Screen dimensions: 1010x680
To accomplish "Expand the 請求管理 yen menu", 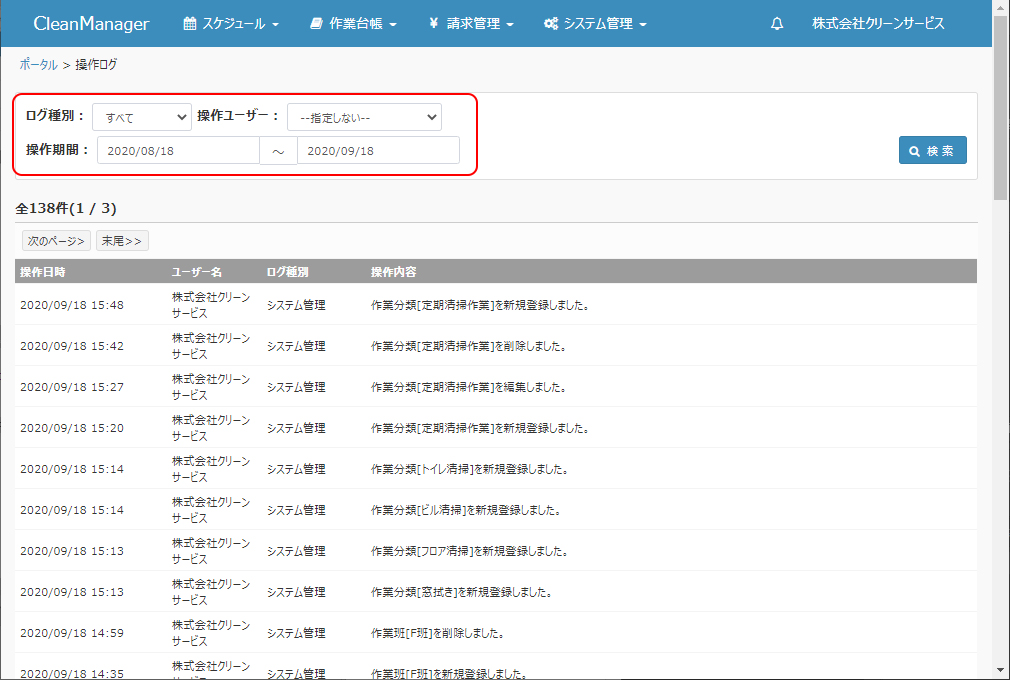I will (x=471, y=24).
